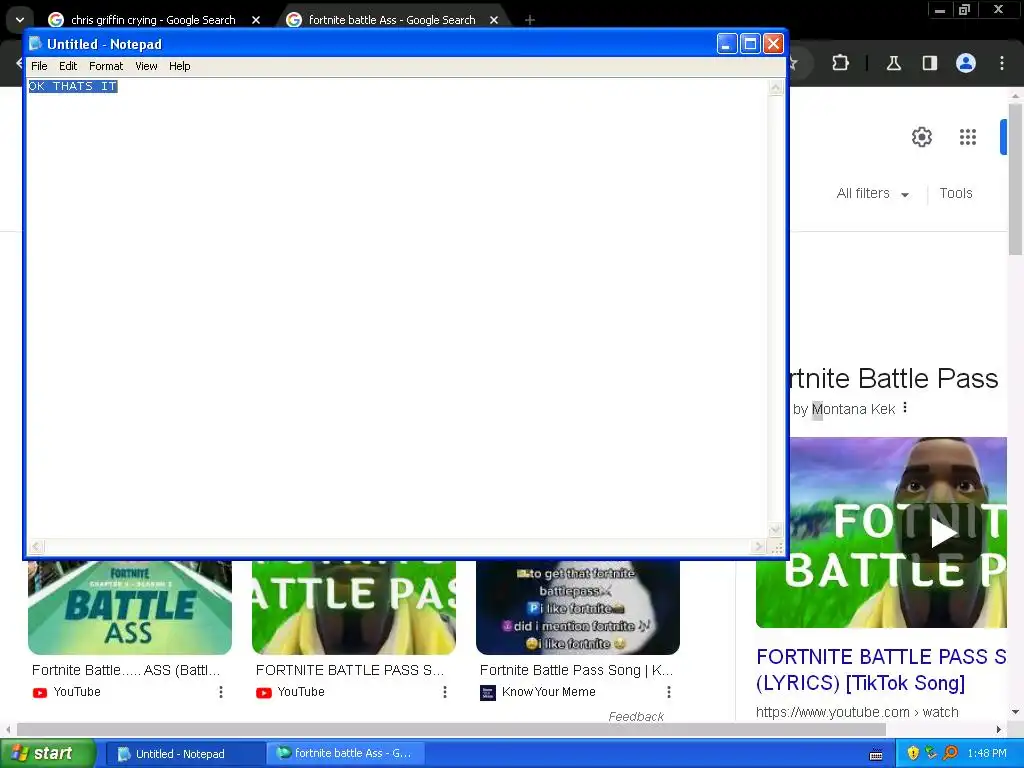Maximize the Notepad window
This screenshot has height=768, width=1024.
pyautogui.click(x=750, y=44)
